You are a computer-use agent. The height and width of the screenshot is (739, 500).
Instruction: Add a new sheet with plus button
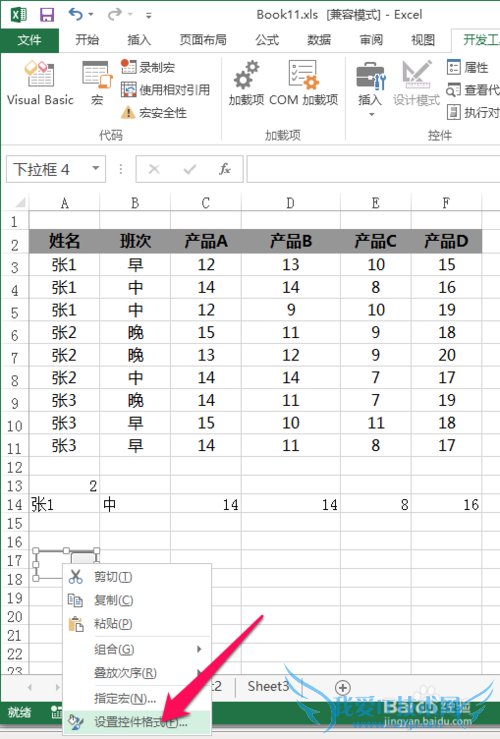[343, 687]
